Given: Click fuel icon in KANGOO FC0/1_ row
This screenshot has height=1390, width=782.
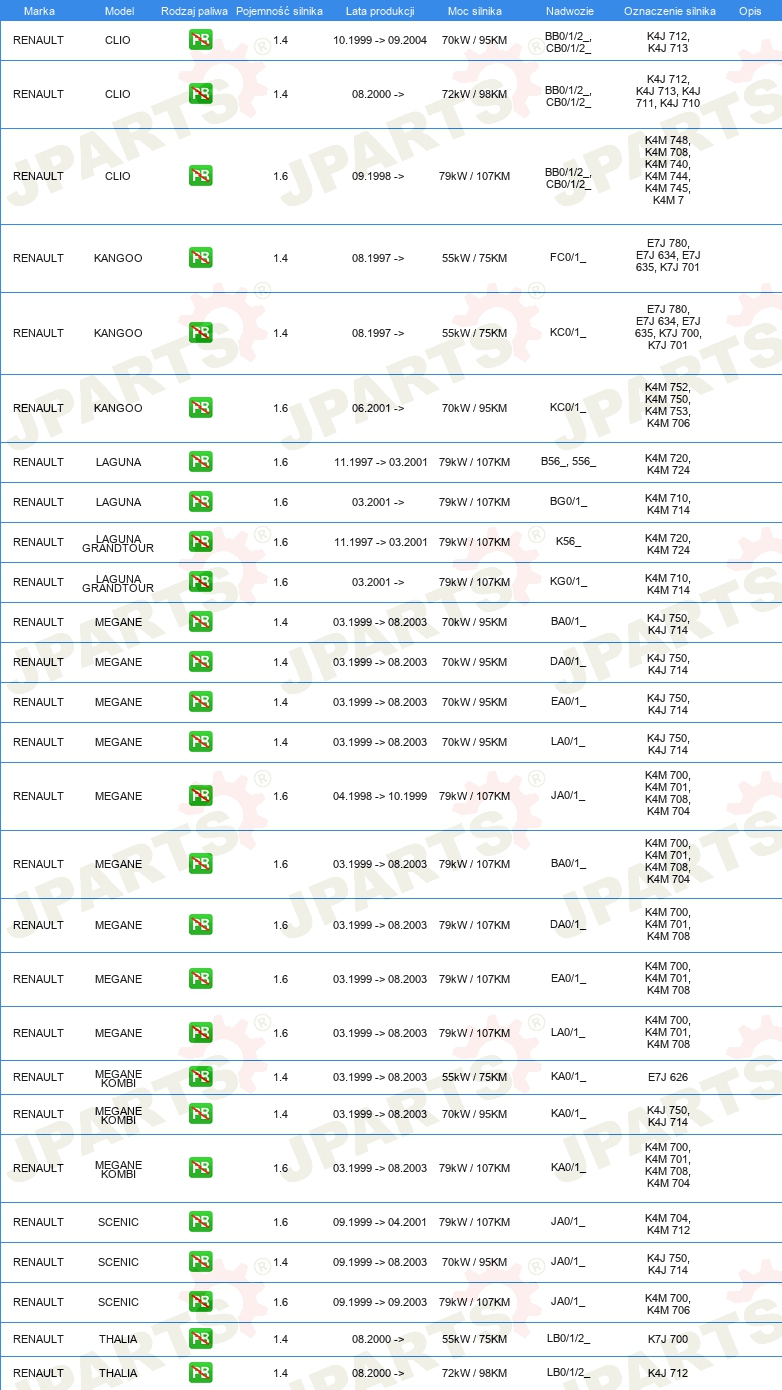Looking at the screenshot, I should coord(200,258).
